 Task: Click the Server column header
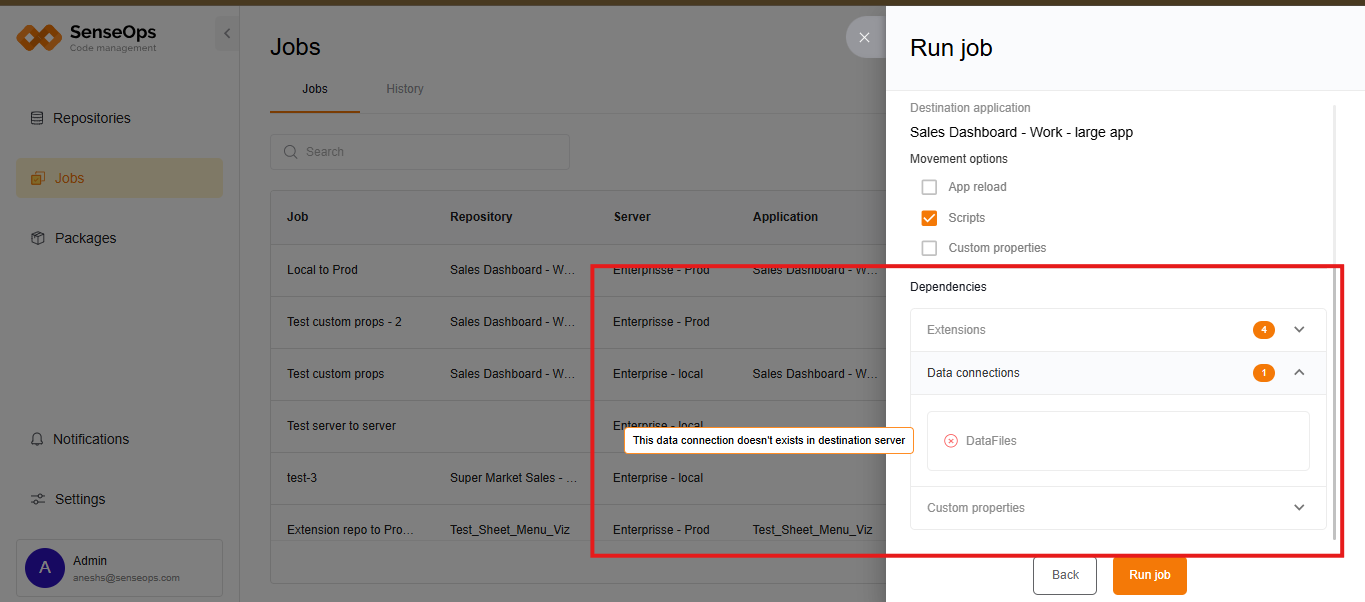tap(632, 217)
